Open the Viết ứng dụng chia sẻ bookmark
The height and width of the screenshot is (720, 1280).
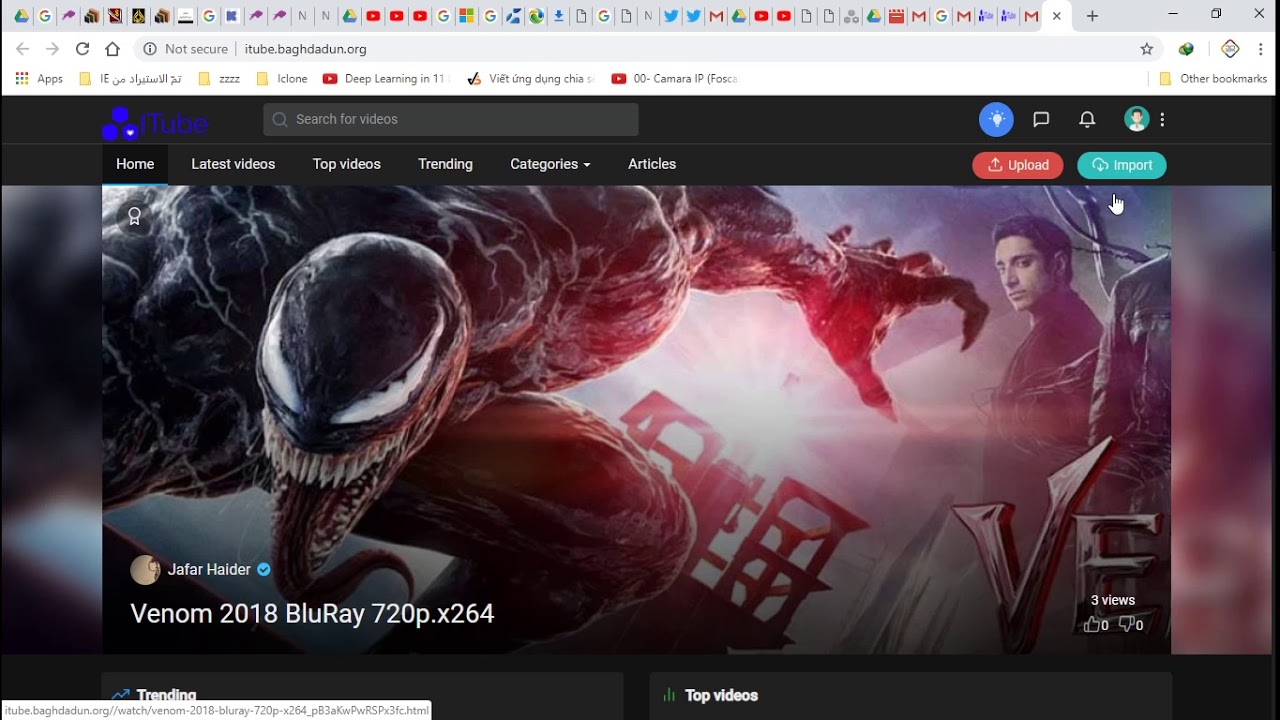pos(531,78)
